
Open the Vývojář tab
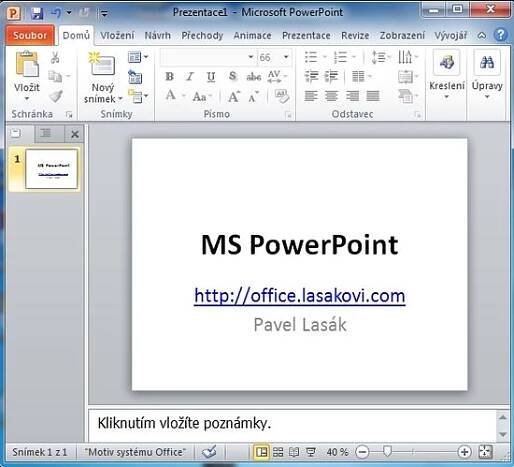[x=450, y=35]
